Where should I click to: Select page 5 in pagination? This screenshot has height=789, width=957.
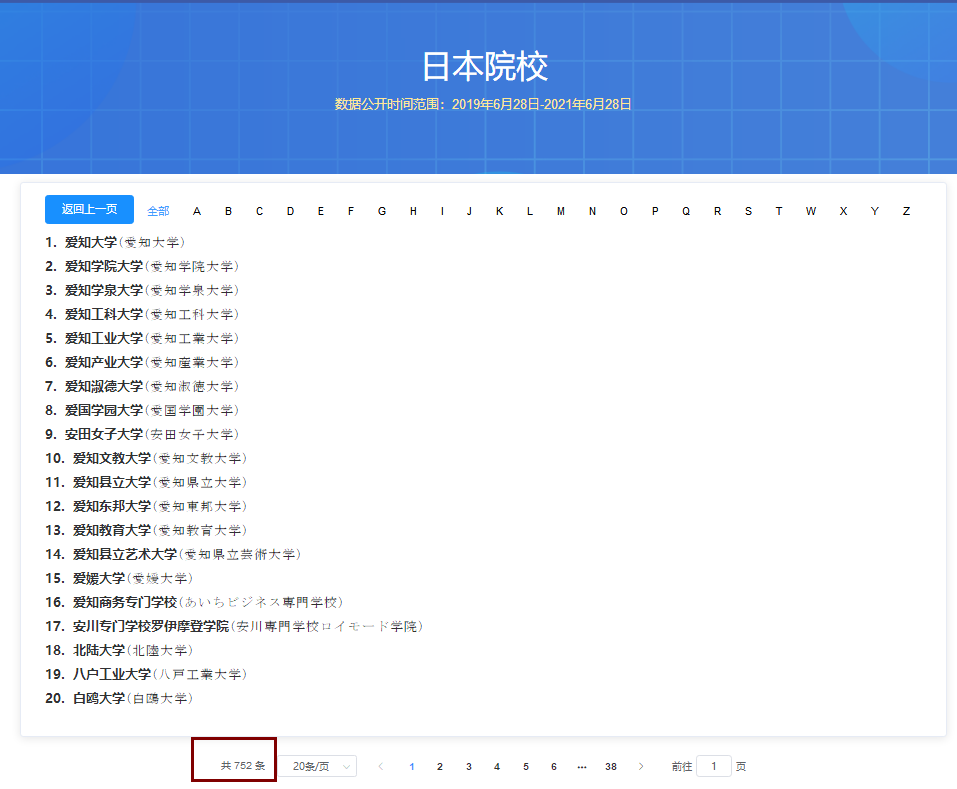point(525,766)
